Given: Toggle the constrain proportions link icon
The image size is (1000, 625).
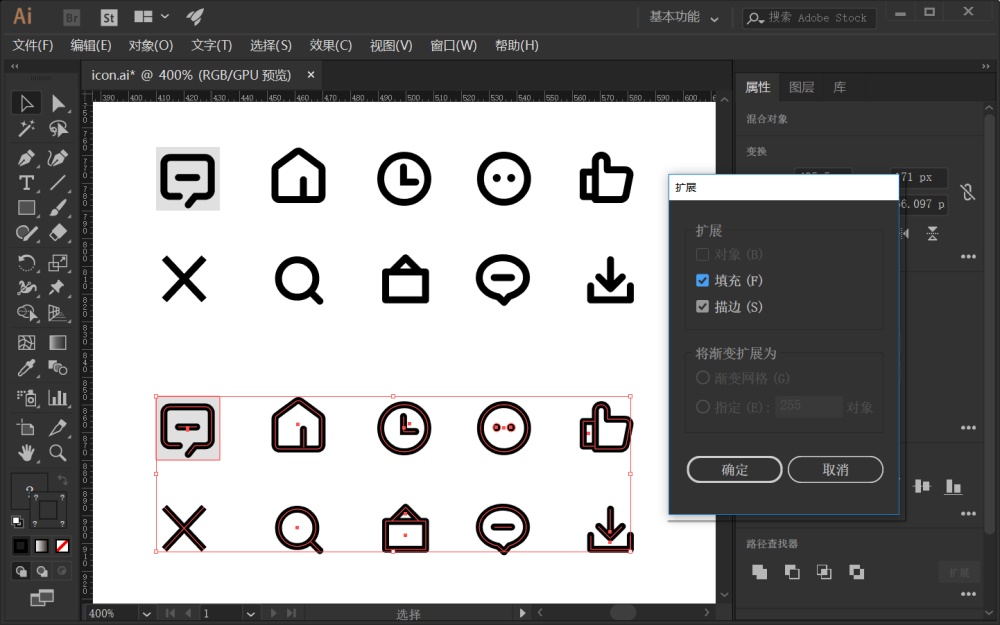Looking at the screenshot, I should tap(967, 191).
